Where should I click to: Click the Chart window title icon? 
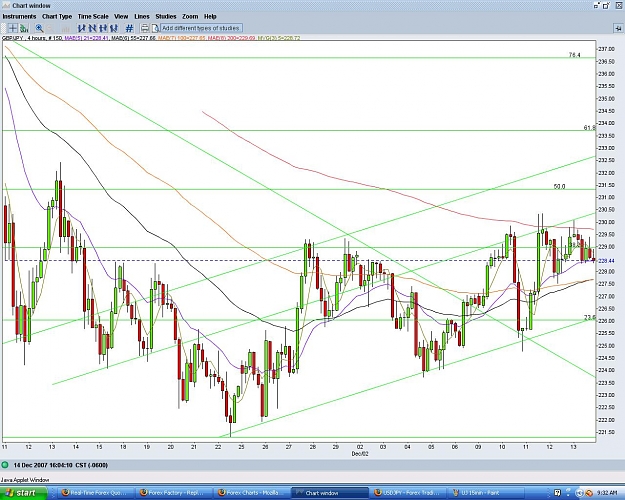6,6
